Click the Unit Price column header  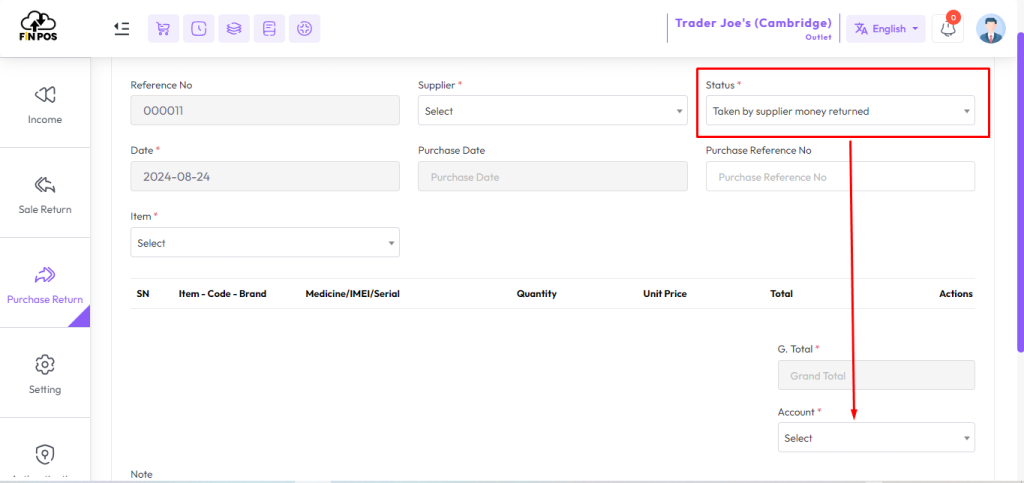click(665, 294)
